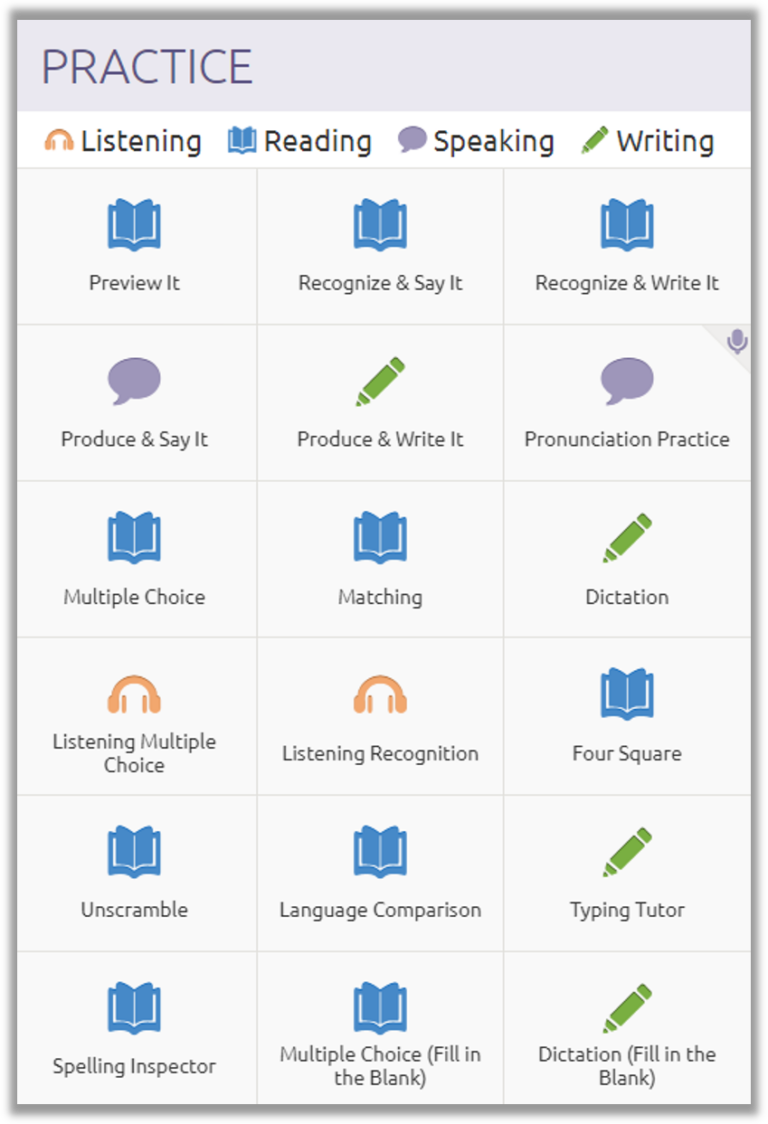The image size is (768, 1124).
Task: Toggle the Speaking filter in the legend
Action: (476, 140)
